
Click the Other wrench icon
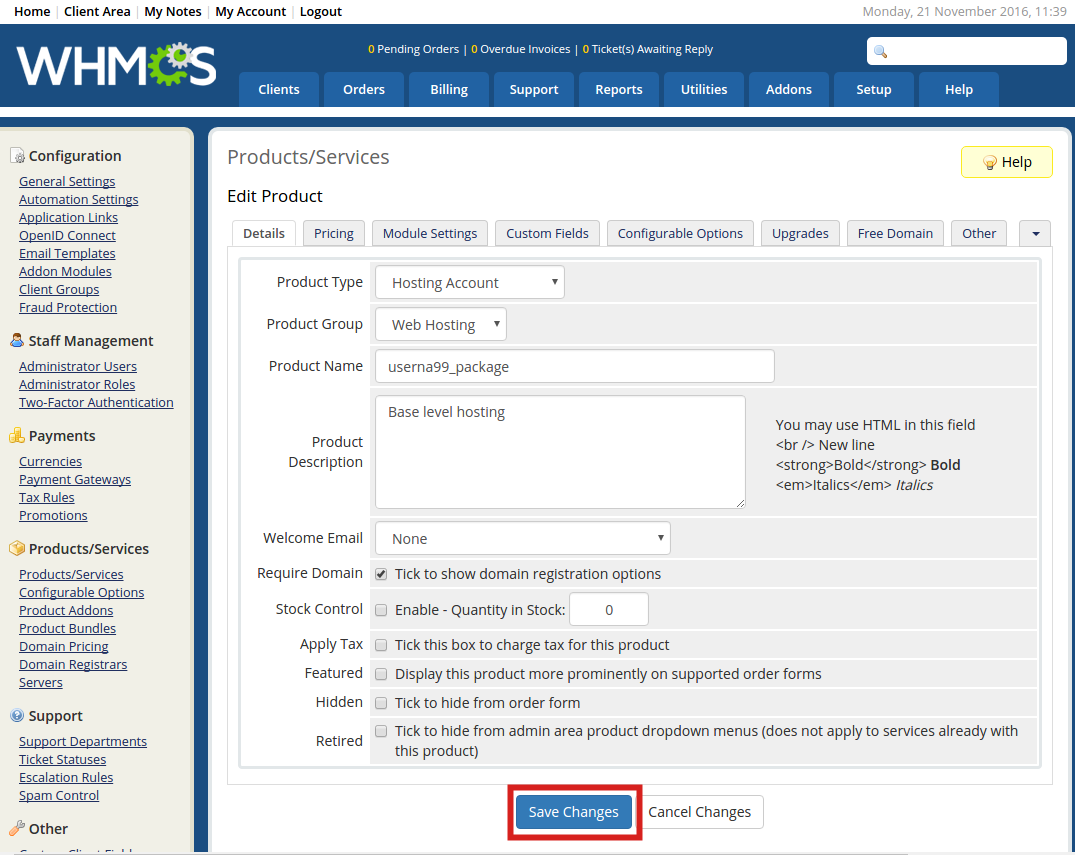(17, 829)
